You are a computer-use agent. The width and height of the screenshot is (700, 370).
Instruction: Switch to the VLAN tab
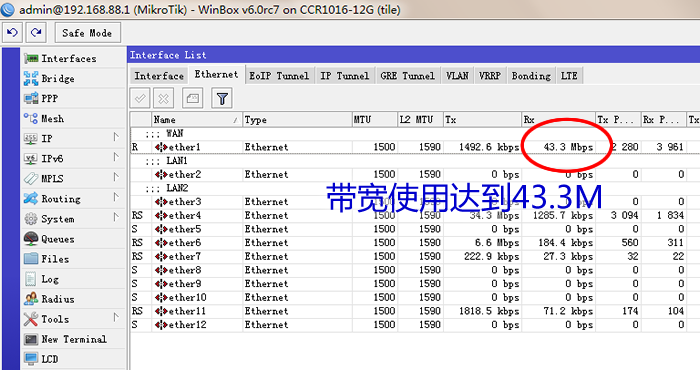click(x=457, y=76)
